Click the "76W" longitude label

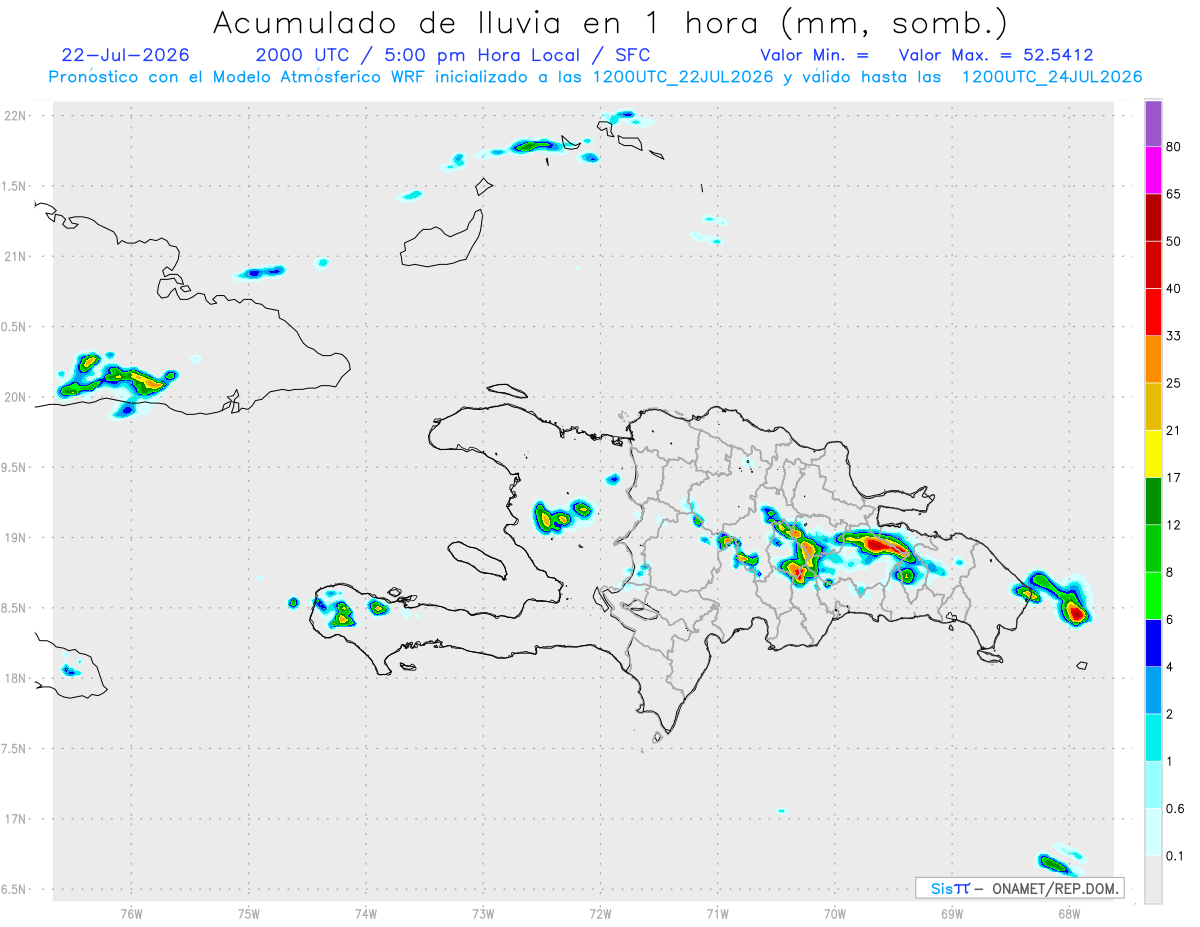[x=131, y=913]
